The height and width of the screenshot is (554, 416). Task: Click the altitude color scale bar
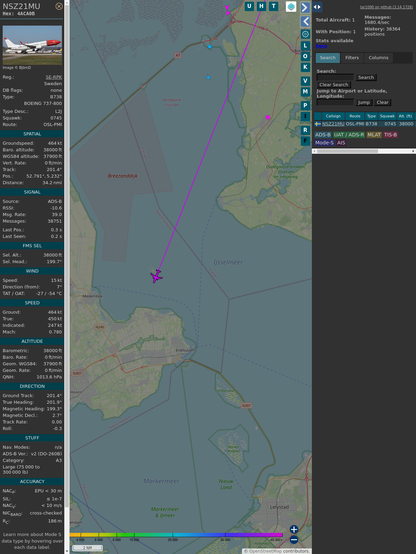176,535
